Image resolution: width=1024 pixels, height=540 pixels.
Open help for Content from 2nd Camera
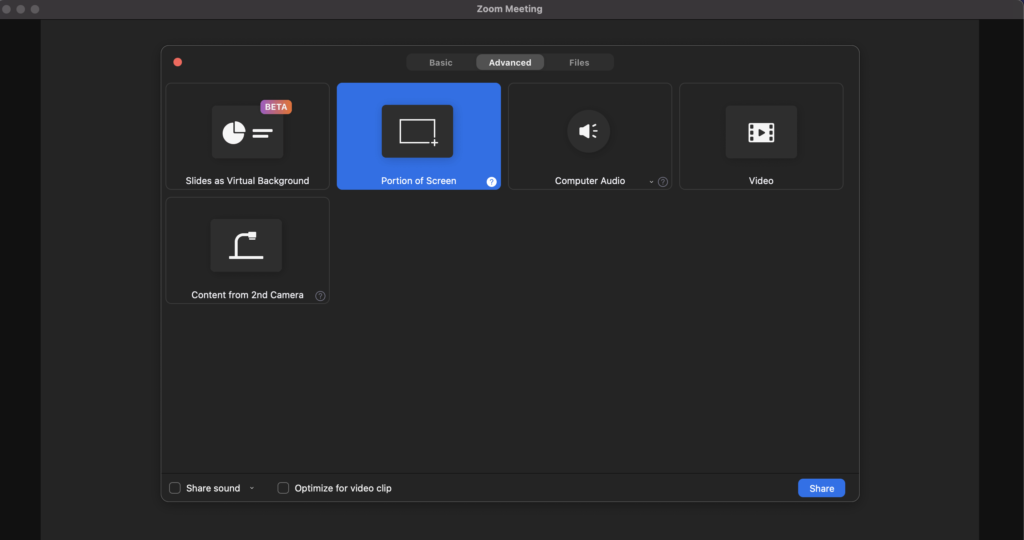point(320,296)
